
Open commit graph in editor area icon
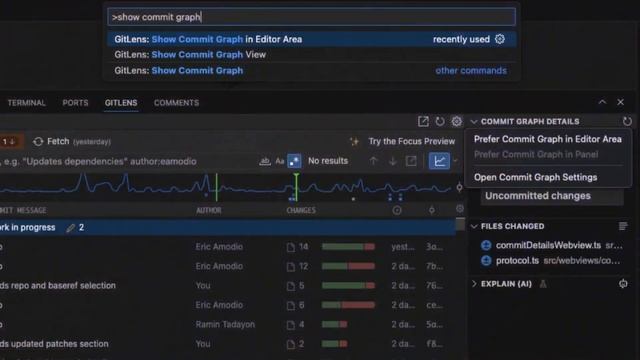(x=423, y=121)
